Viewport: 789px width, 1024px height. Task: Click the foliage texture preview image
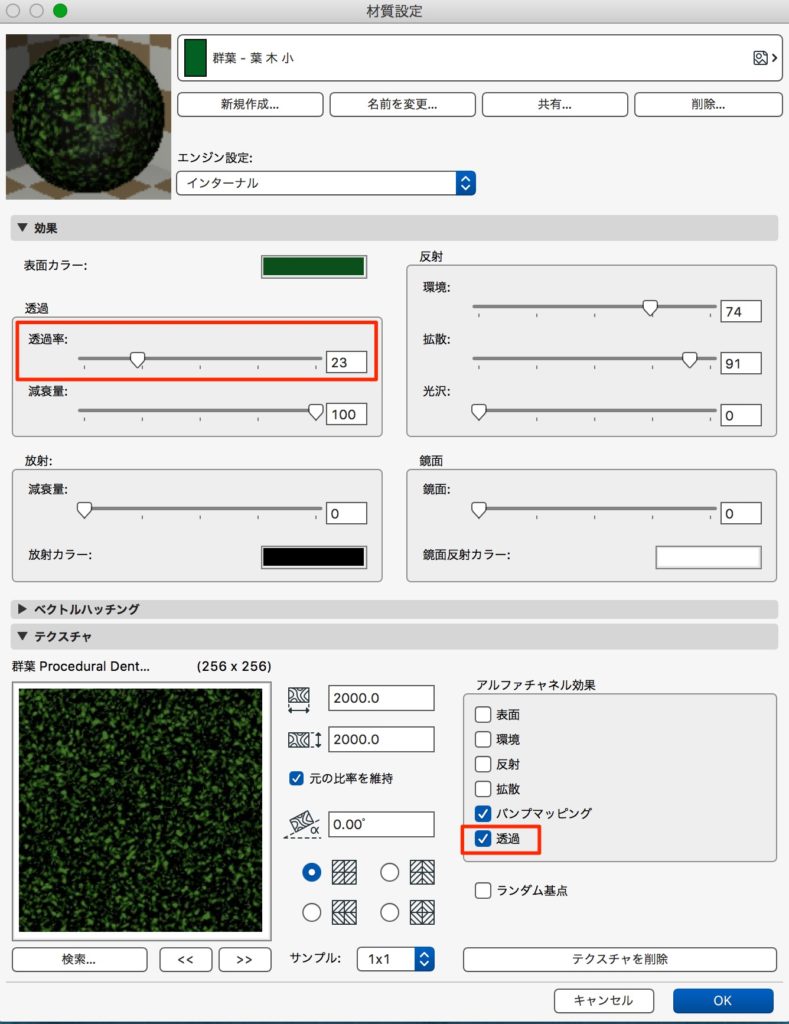click(140, 810)
